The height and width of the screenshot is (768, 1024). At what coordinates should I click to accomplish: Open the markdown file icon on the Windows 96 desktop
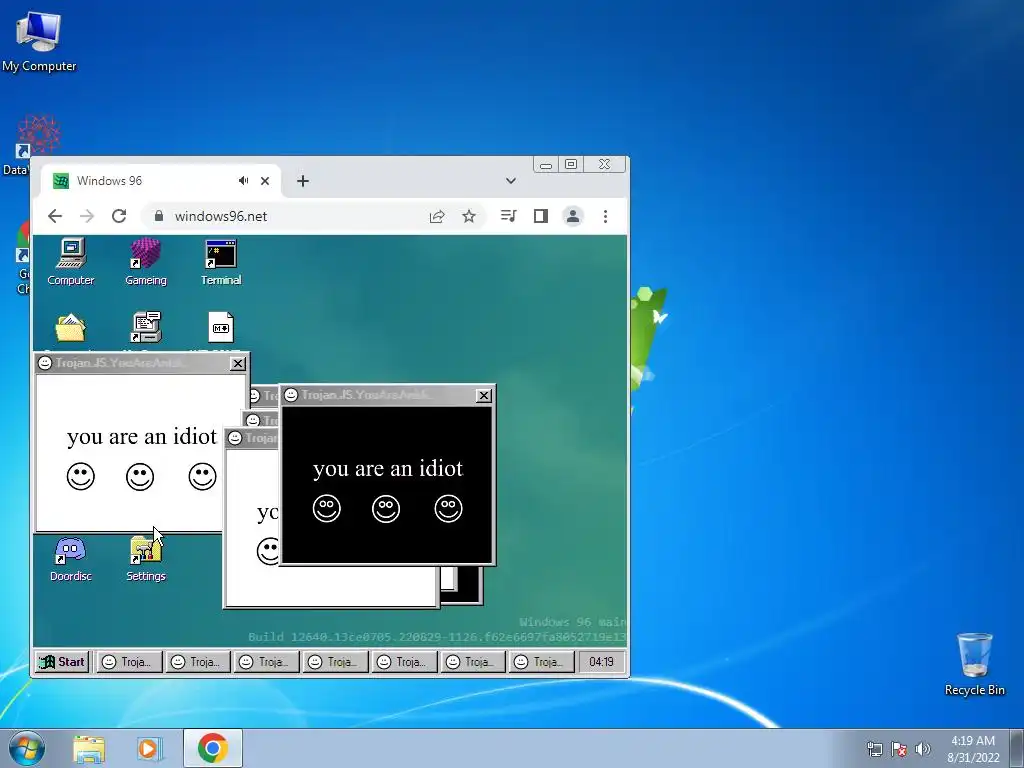[x=221, y=327]
